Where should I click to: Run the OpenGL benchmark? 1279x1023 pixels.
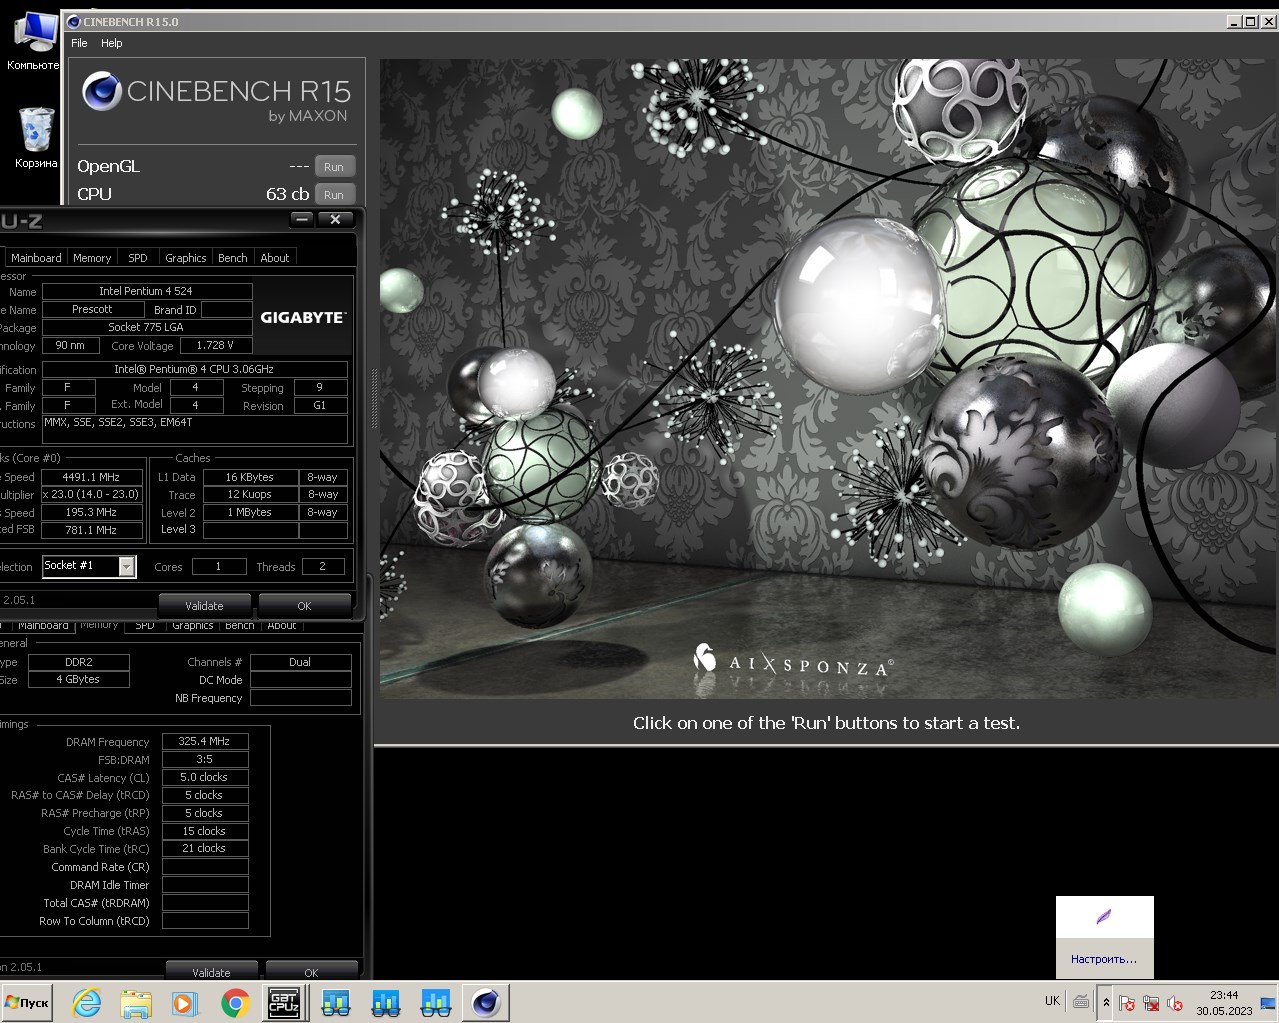pyautogui.click(x=334, y=167)
